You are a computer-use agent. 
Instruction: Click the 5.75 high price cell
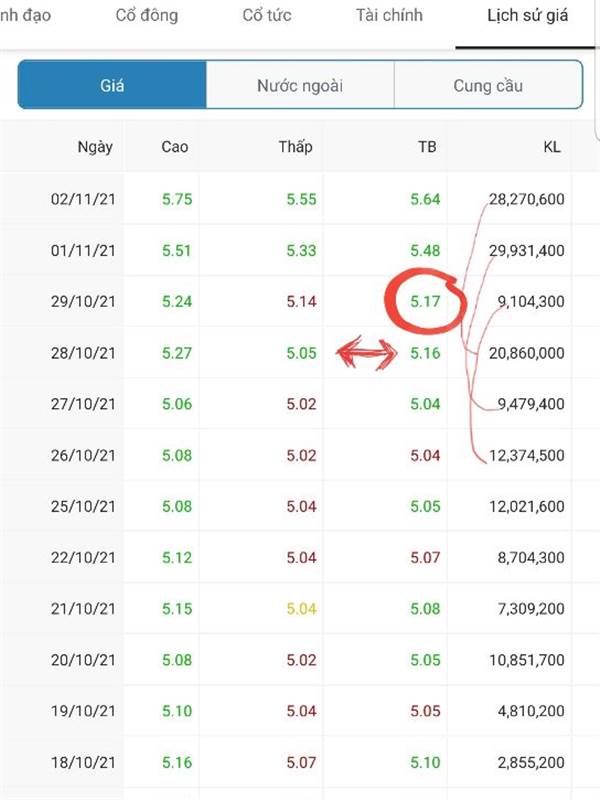[x=177, y=199]
